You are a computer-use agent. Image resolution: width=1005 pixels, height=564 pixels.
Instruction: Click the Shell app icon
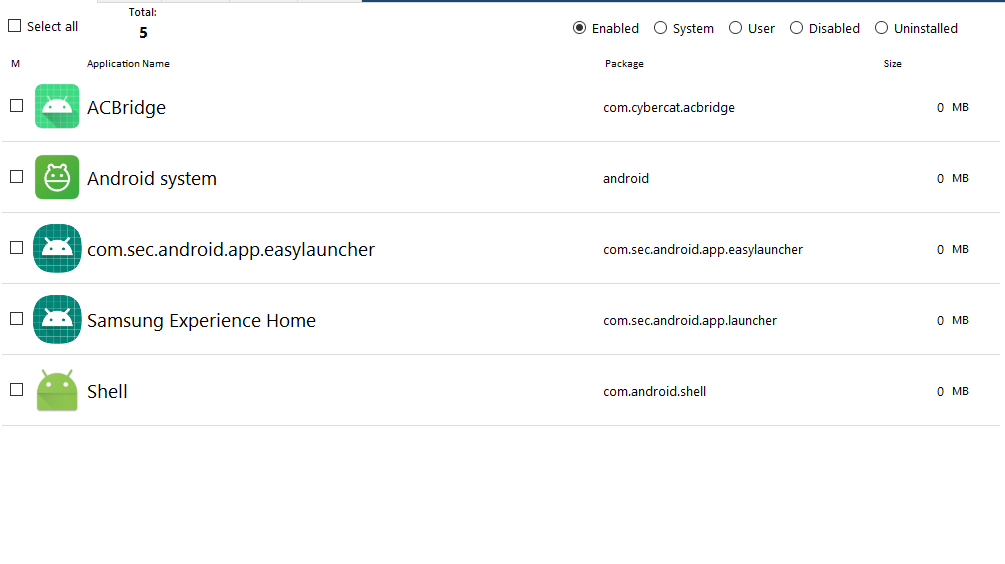[x=57, y=390]
